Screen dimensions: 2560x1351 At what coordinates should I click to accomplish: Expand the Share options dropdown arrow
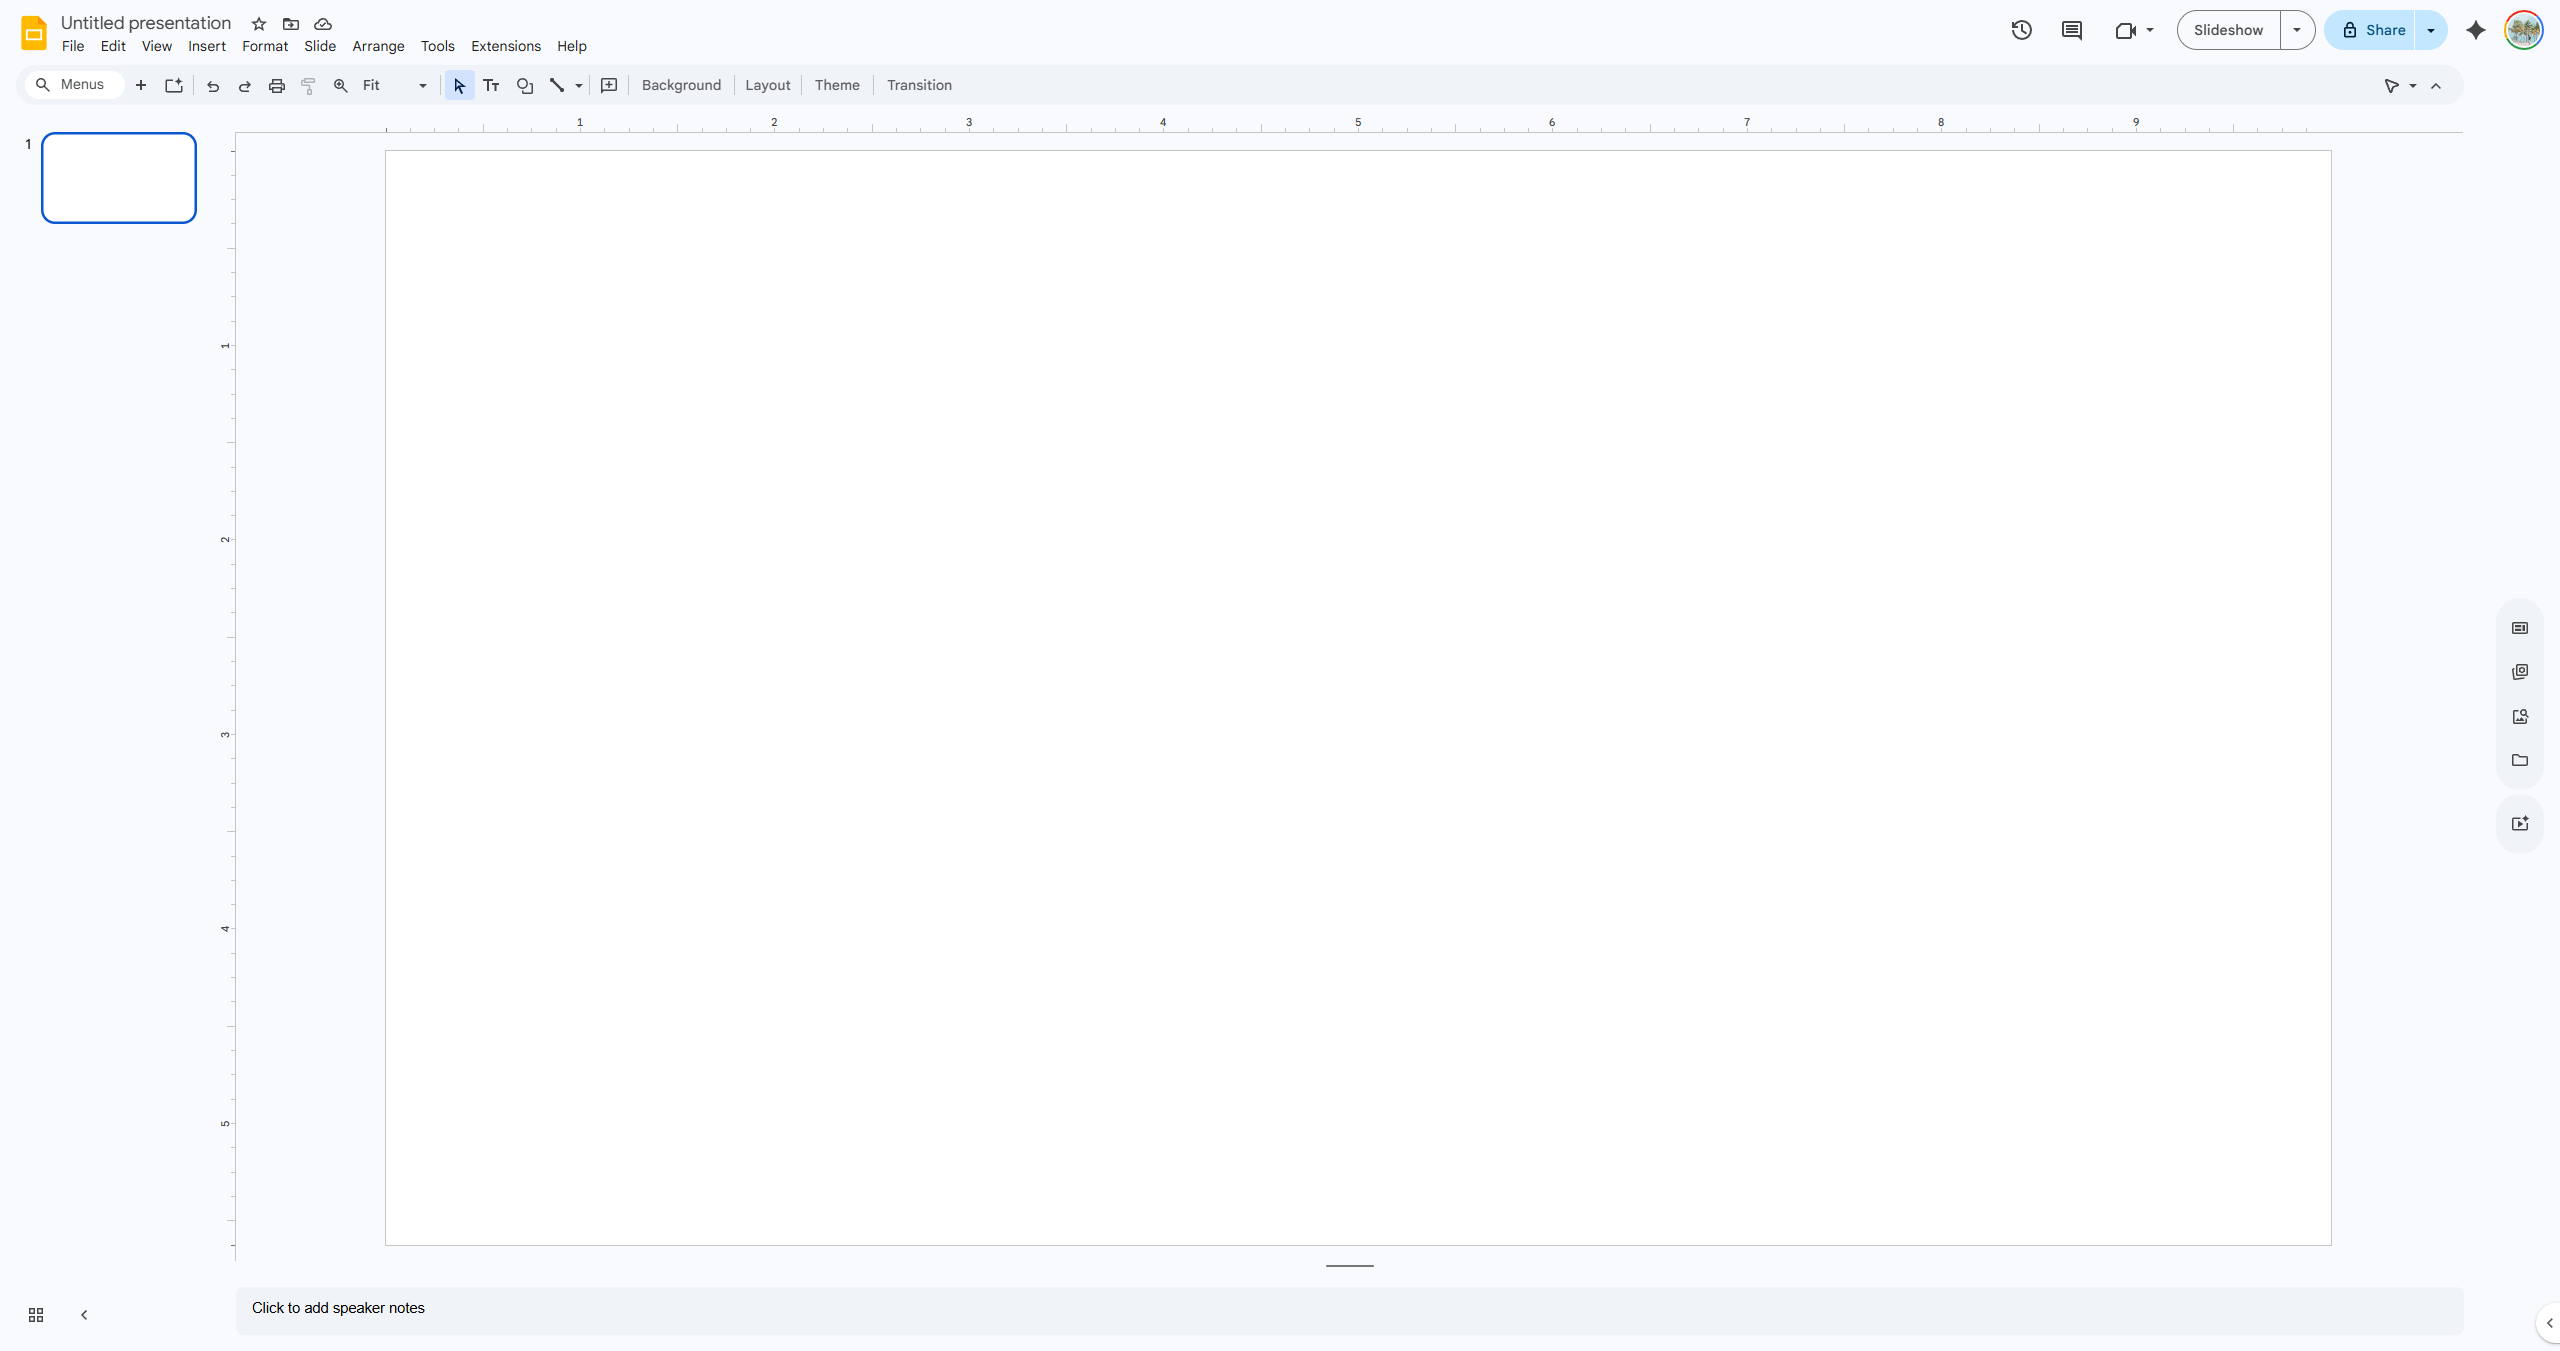(2431, 30)
